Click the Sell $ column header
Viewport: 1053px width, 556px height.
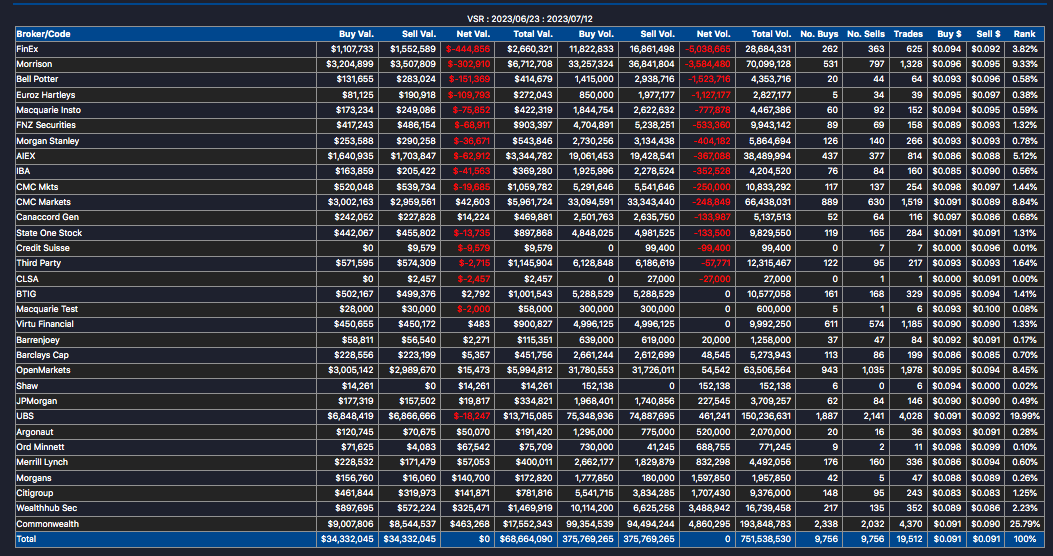coord(989,34)
